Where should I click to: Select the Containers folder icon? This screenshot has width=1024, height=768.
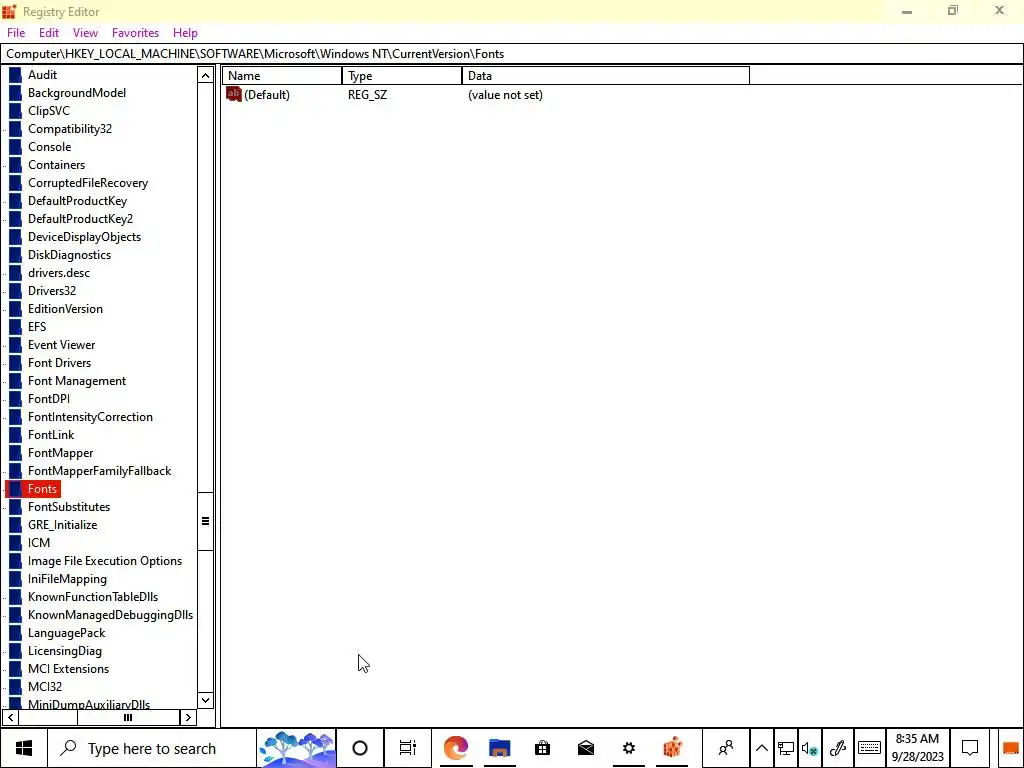click(15, 165)
